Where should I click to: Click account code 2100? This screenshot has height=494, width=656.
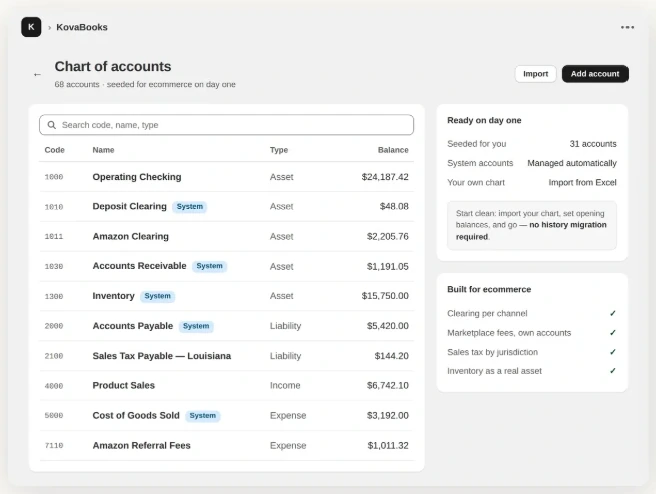tap(54, 356)
